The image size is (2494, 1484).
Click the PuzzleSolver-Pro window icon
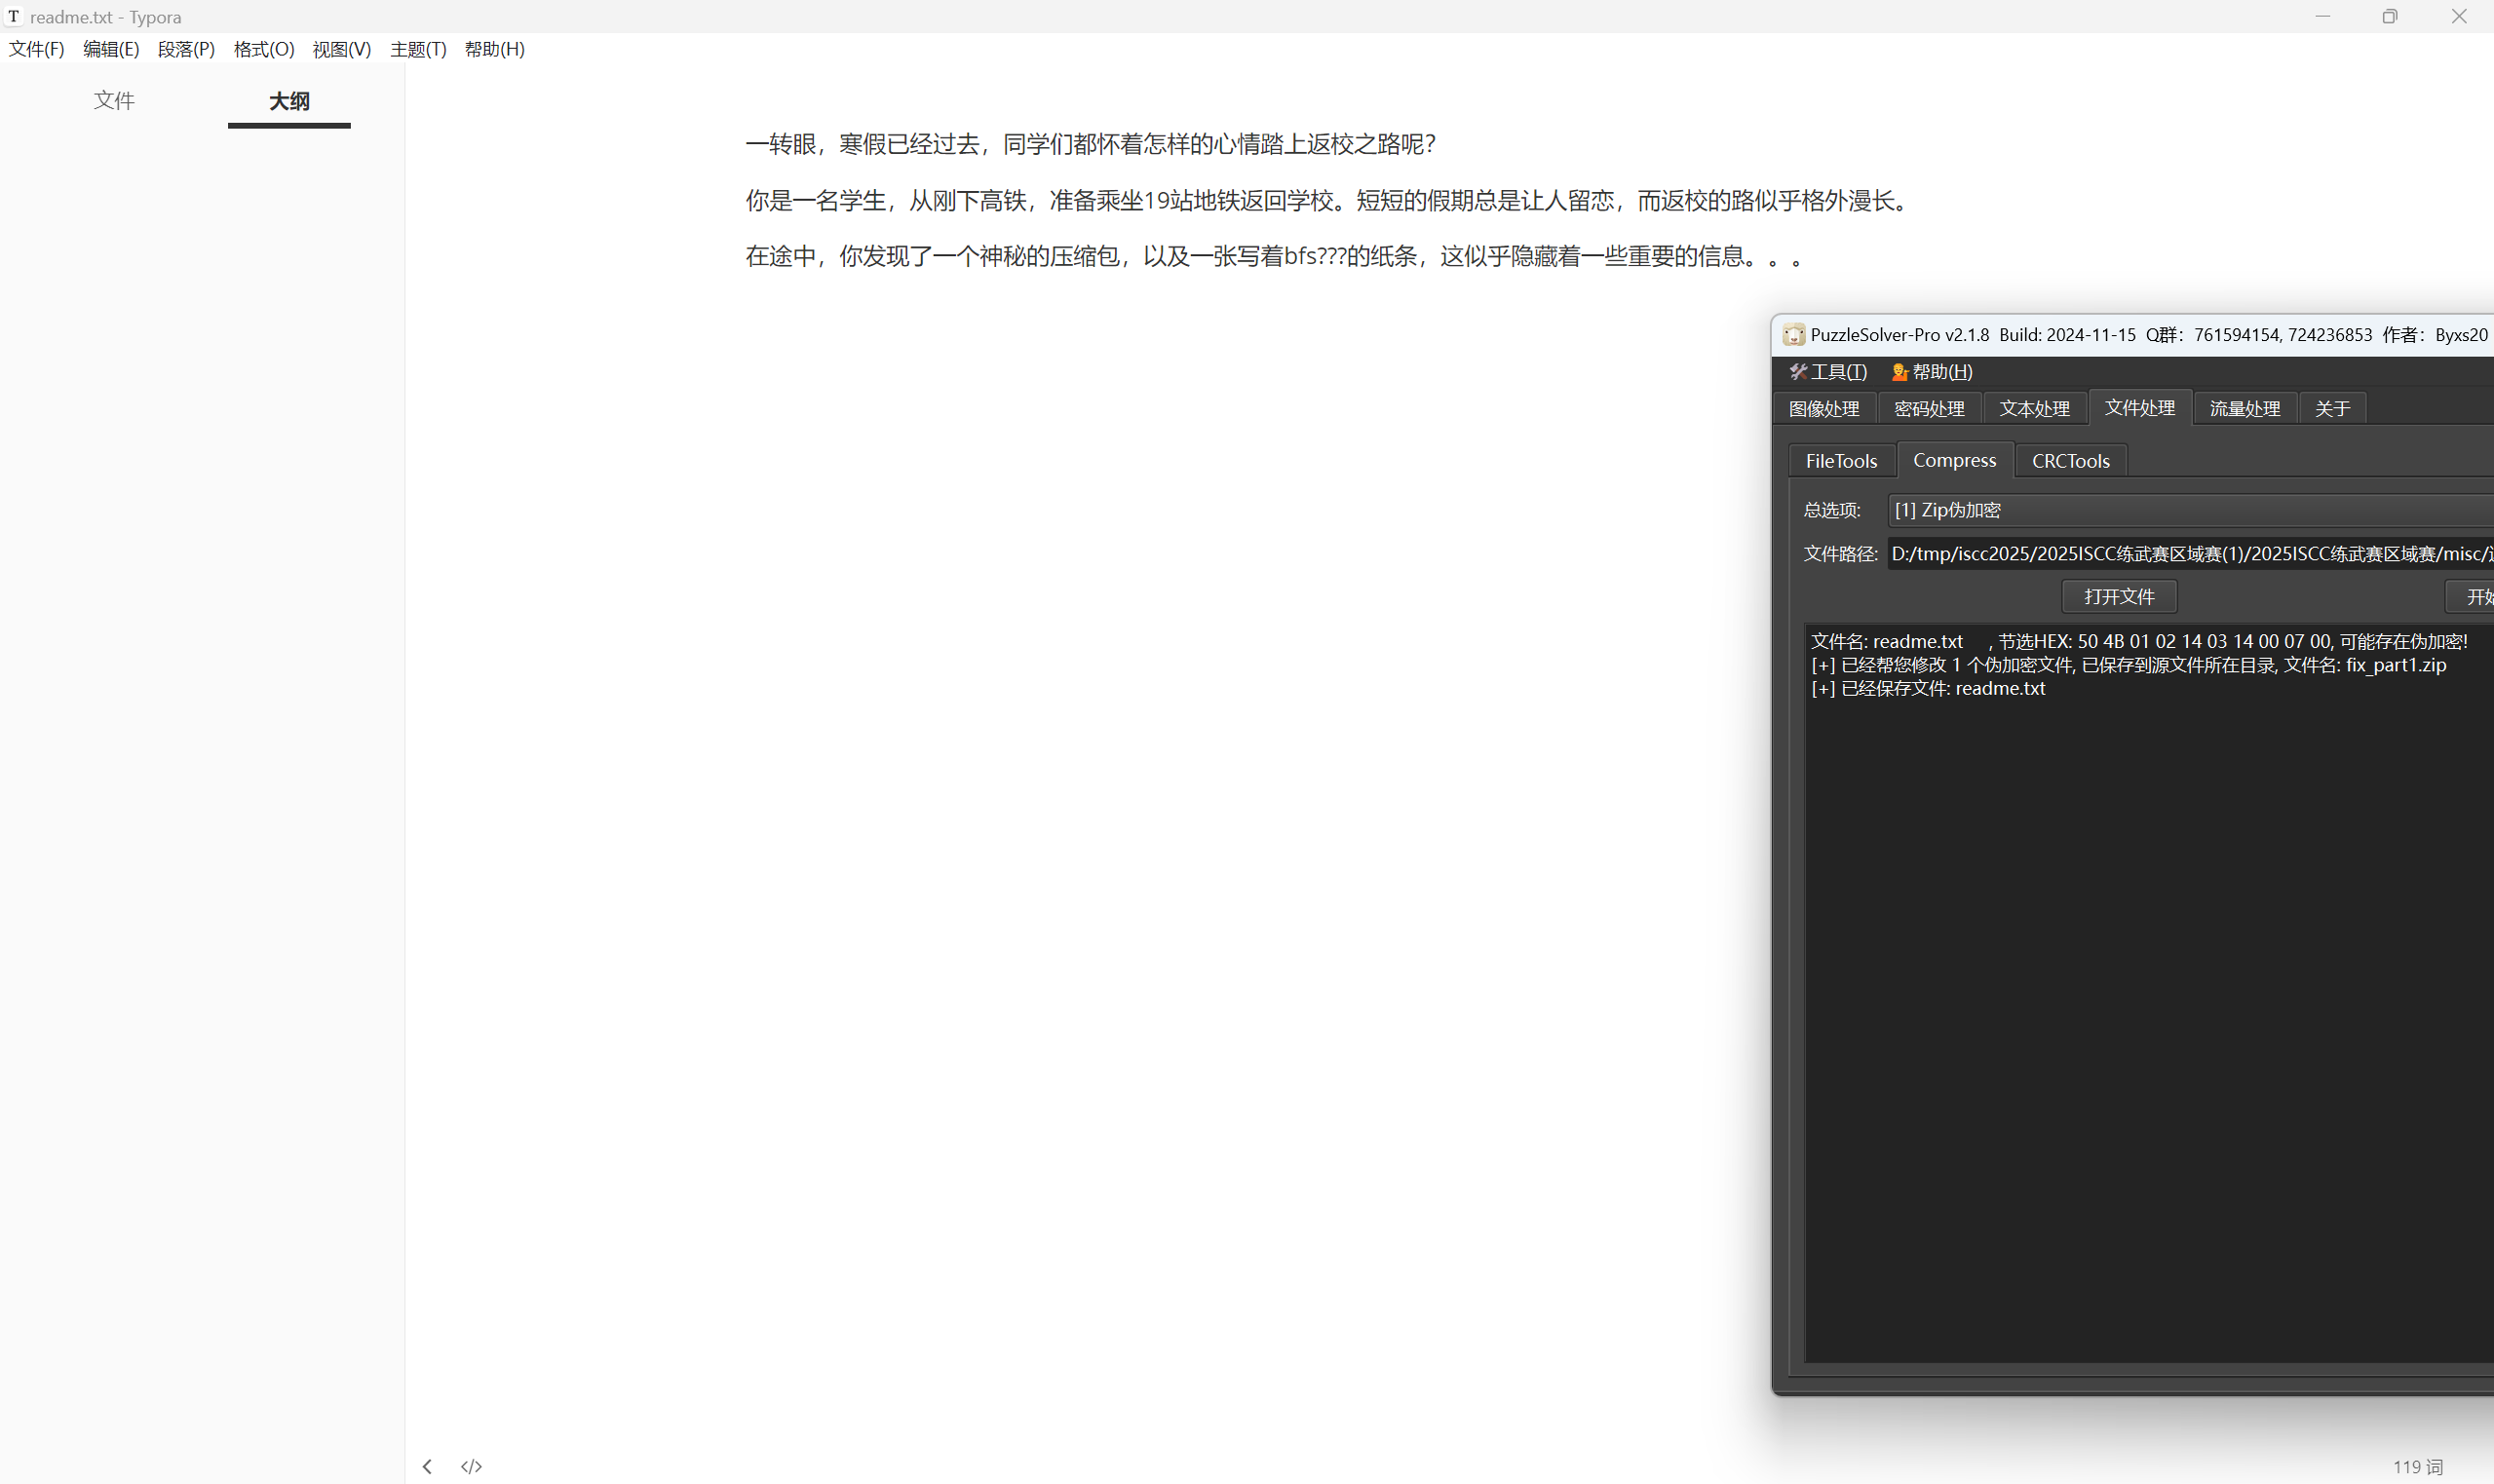tap(1794, 334)
